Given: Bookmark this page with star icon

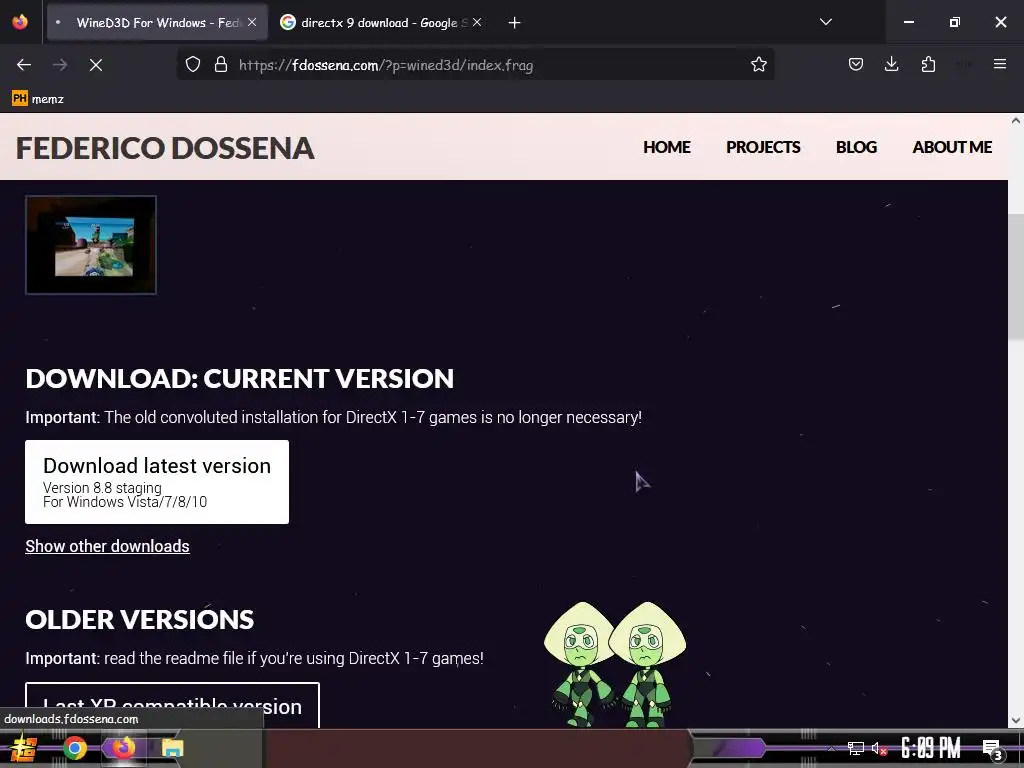Looking at the screenshot, I should [758, 65].
